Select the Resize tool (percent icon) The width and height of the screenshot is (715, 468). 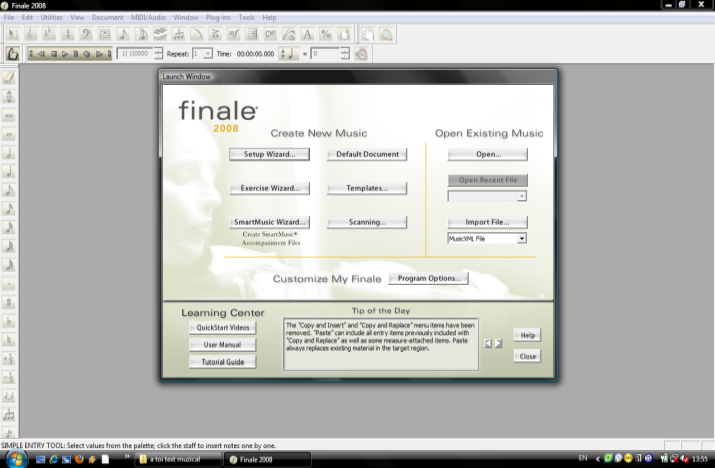326,34
